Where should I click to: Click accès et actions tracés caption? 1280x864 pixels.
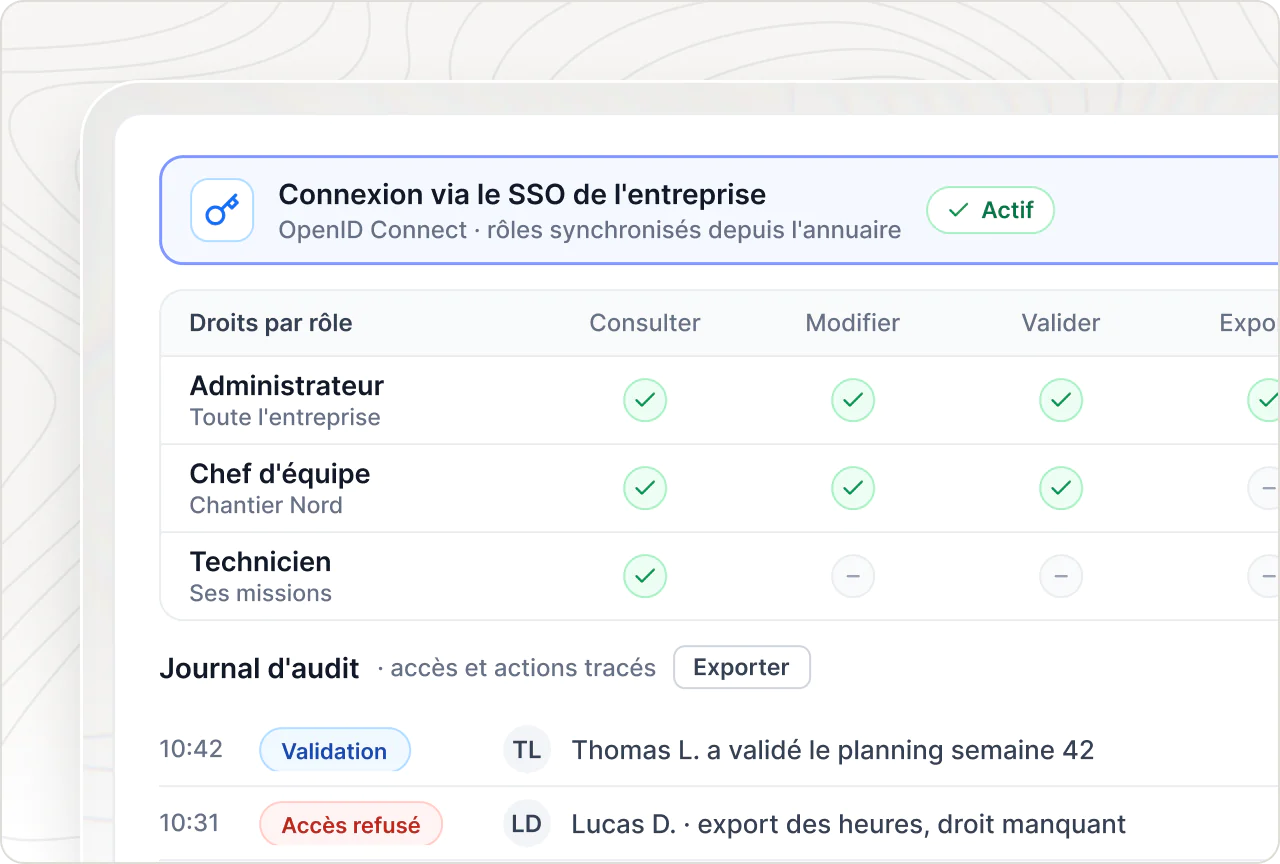click(x=523, y=668)
